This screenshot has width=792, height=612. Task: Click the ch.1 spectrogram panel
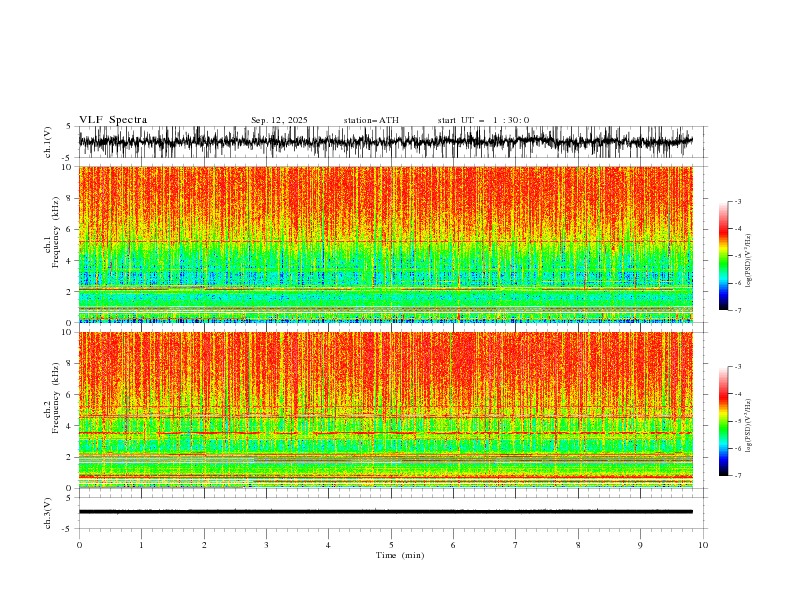(x=386, y=244)
